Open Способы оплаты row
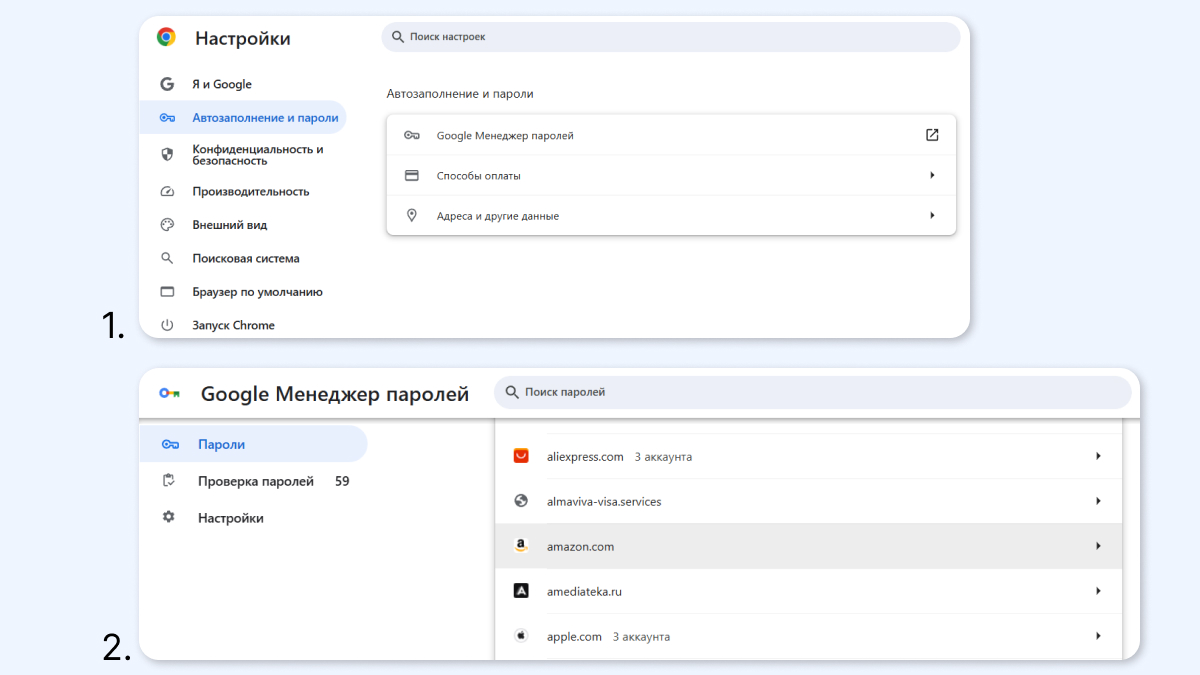1200x675 pixels. (x=671, y=175)
